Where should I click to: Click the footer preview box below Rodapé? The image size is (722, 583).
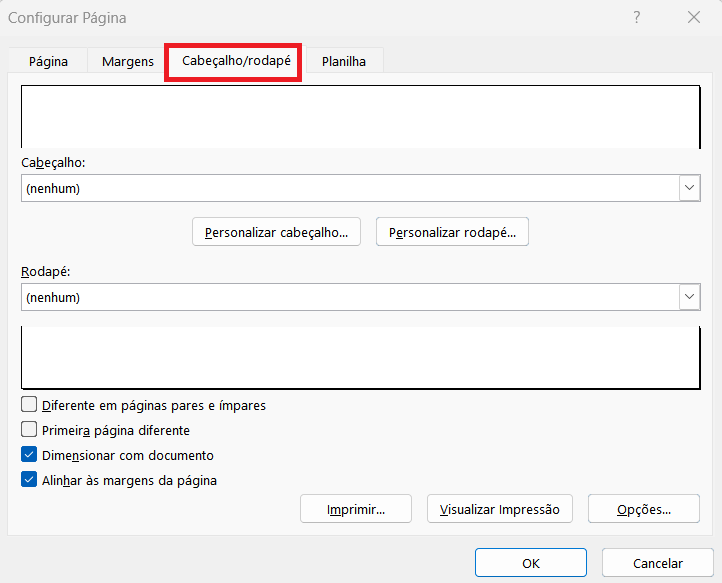pos(360,355)
